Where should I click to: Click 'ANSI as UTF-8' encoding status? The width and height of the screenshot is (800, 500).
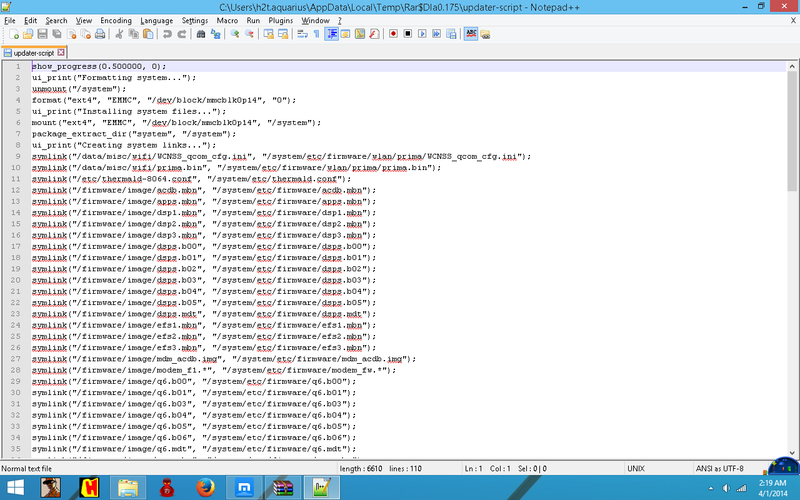720,468
